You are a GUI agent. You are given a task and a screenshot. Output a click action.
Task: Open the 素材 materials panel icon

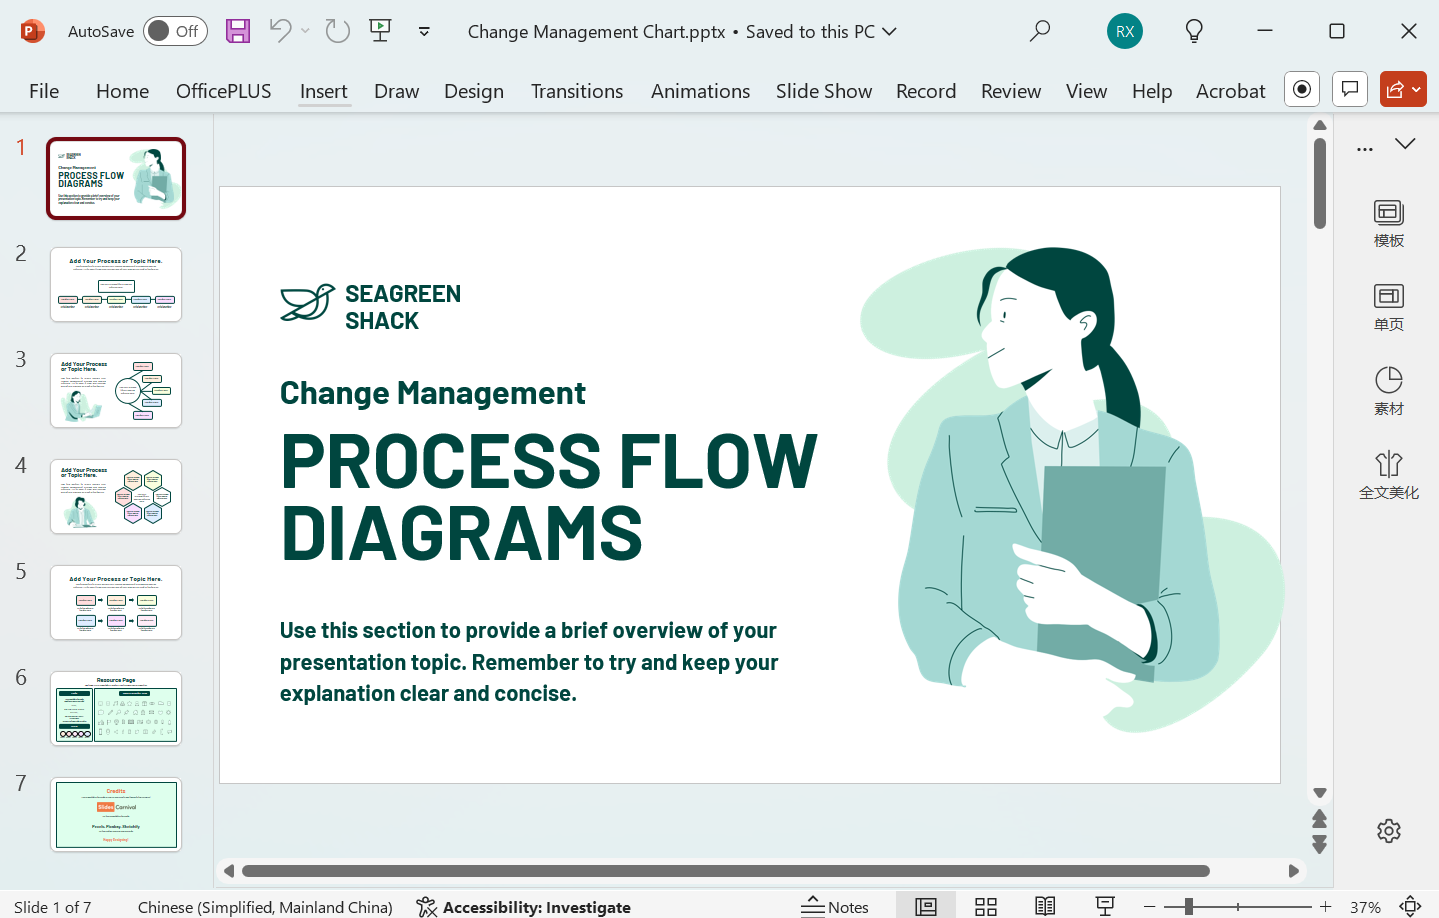(x=1388, y=390)
